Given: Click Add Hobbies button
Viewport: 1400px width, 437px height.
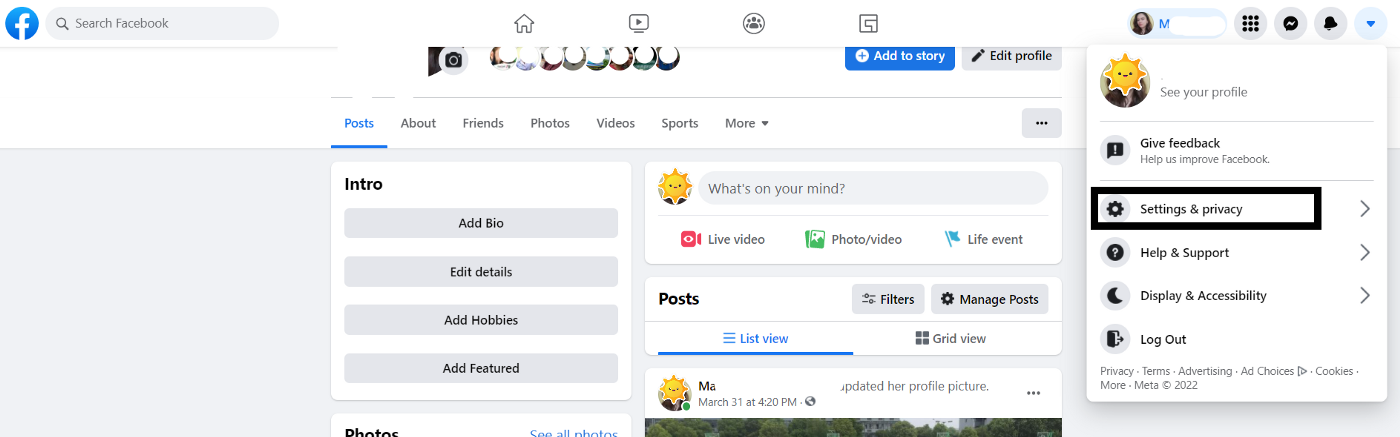Looking at the screenshot, I should tap(481, 320).
